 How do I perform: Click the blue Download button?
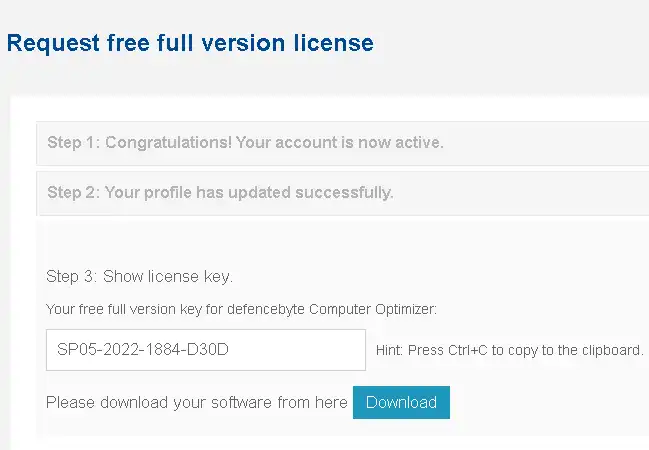point(401,402)
